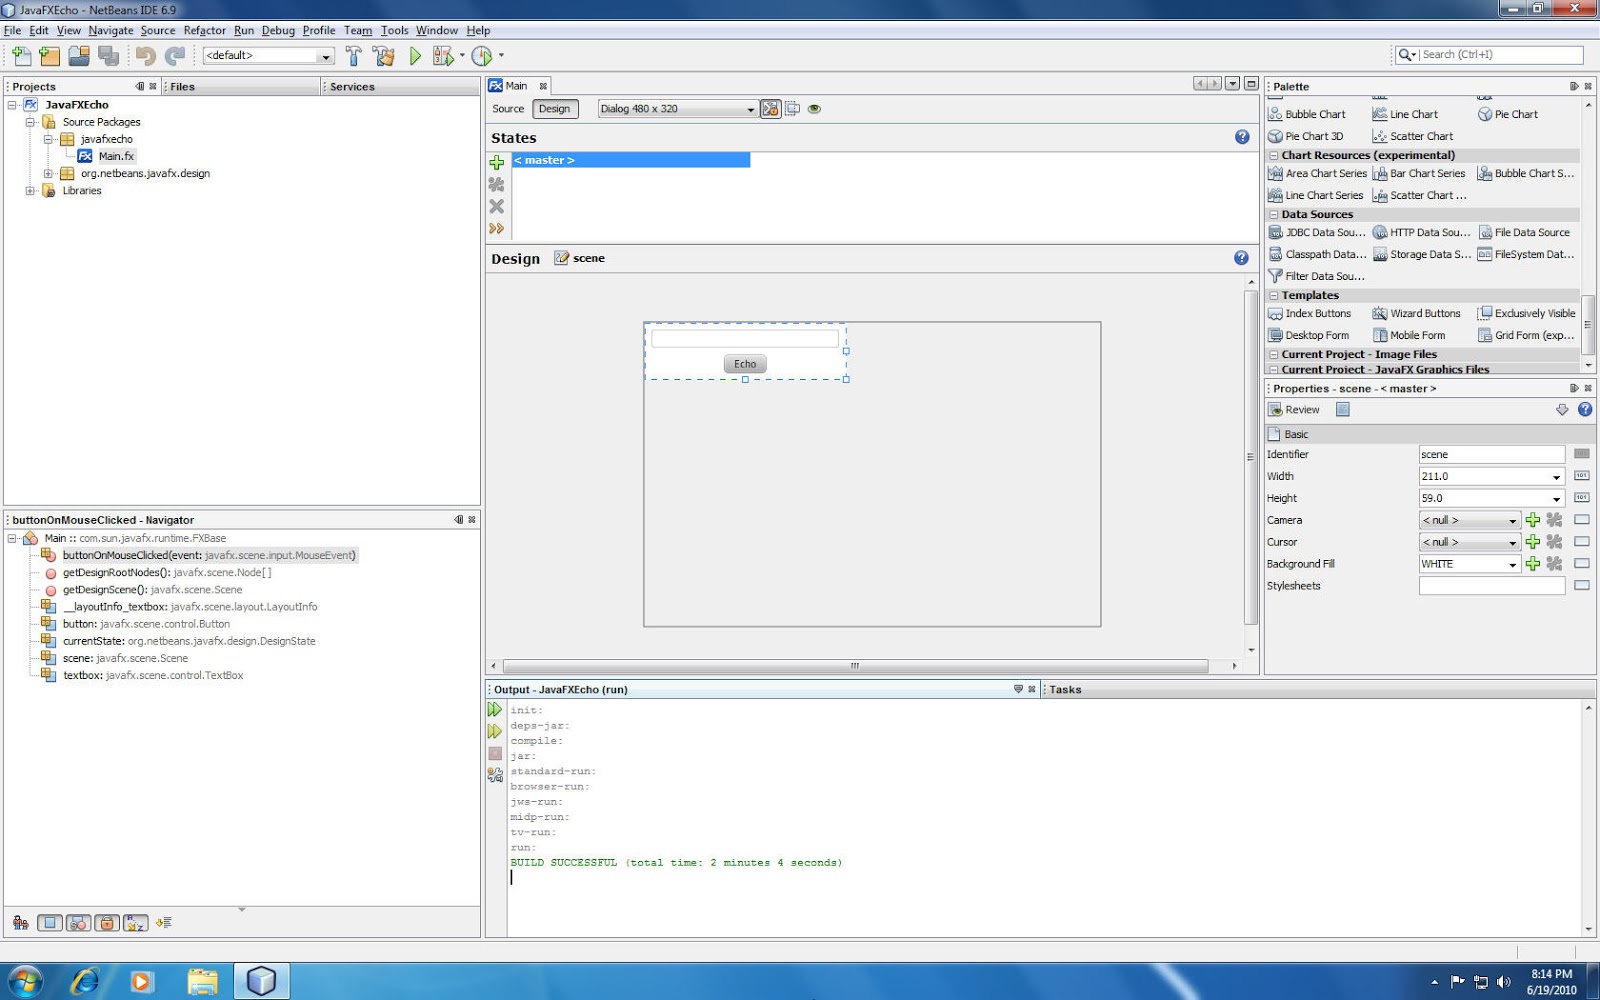The width and height of the screenshot is (1600, 1000).
Task: Open the Refactor menu
Action: [204, 30]
